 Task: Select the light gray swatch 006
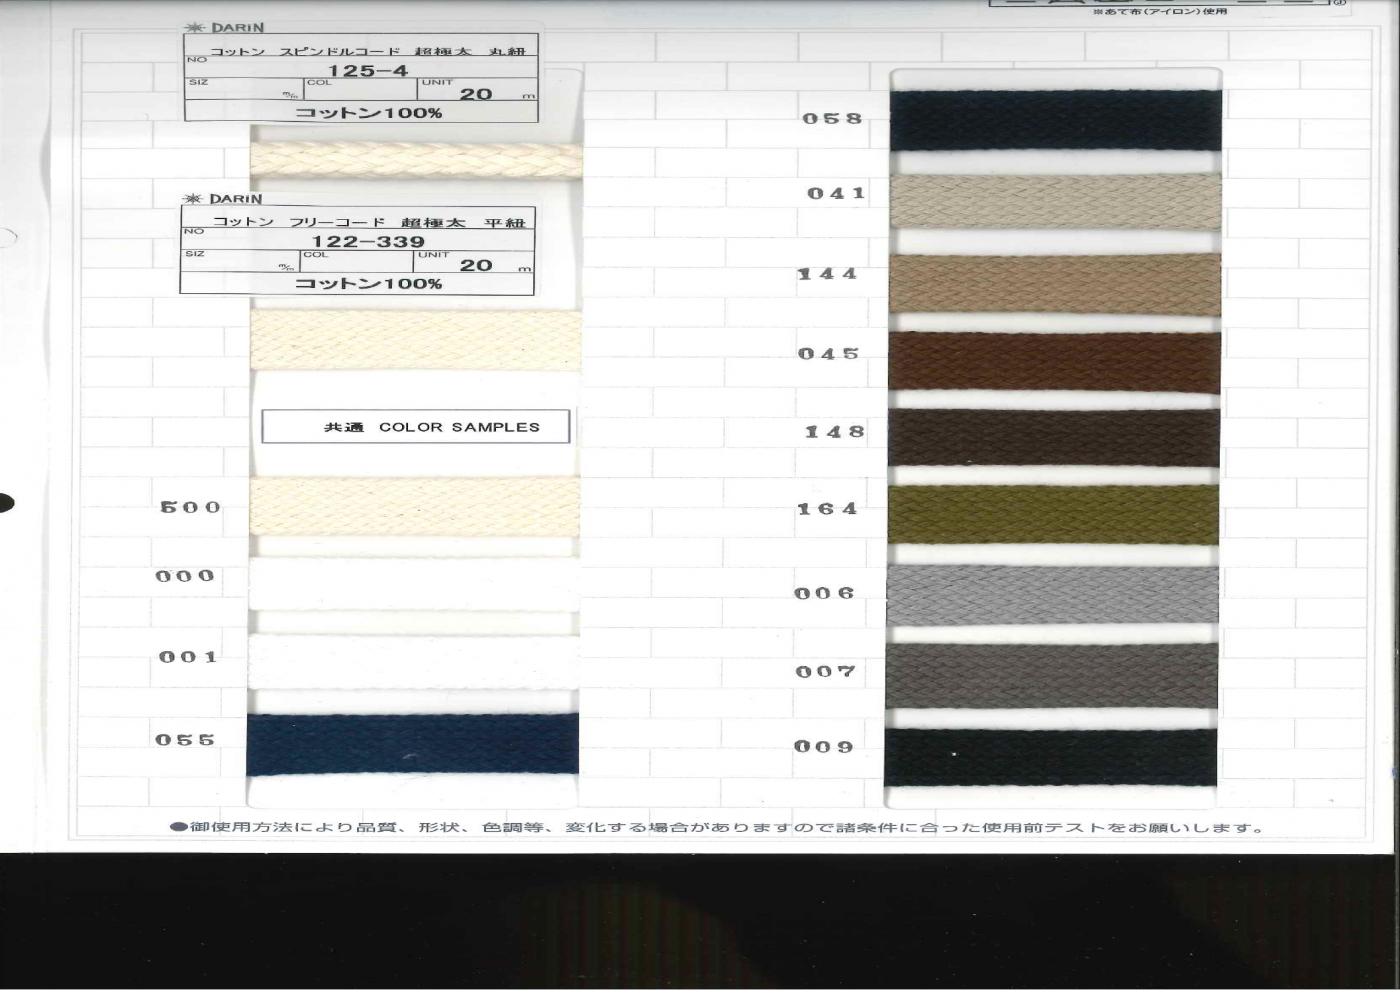tap(1055, 594)
